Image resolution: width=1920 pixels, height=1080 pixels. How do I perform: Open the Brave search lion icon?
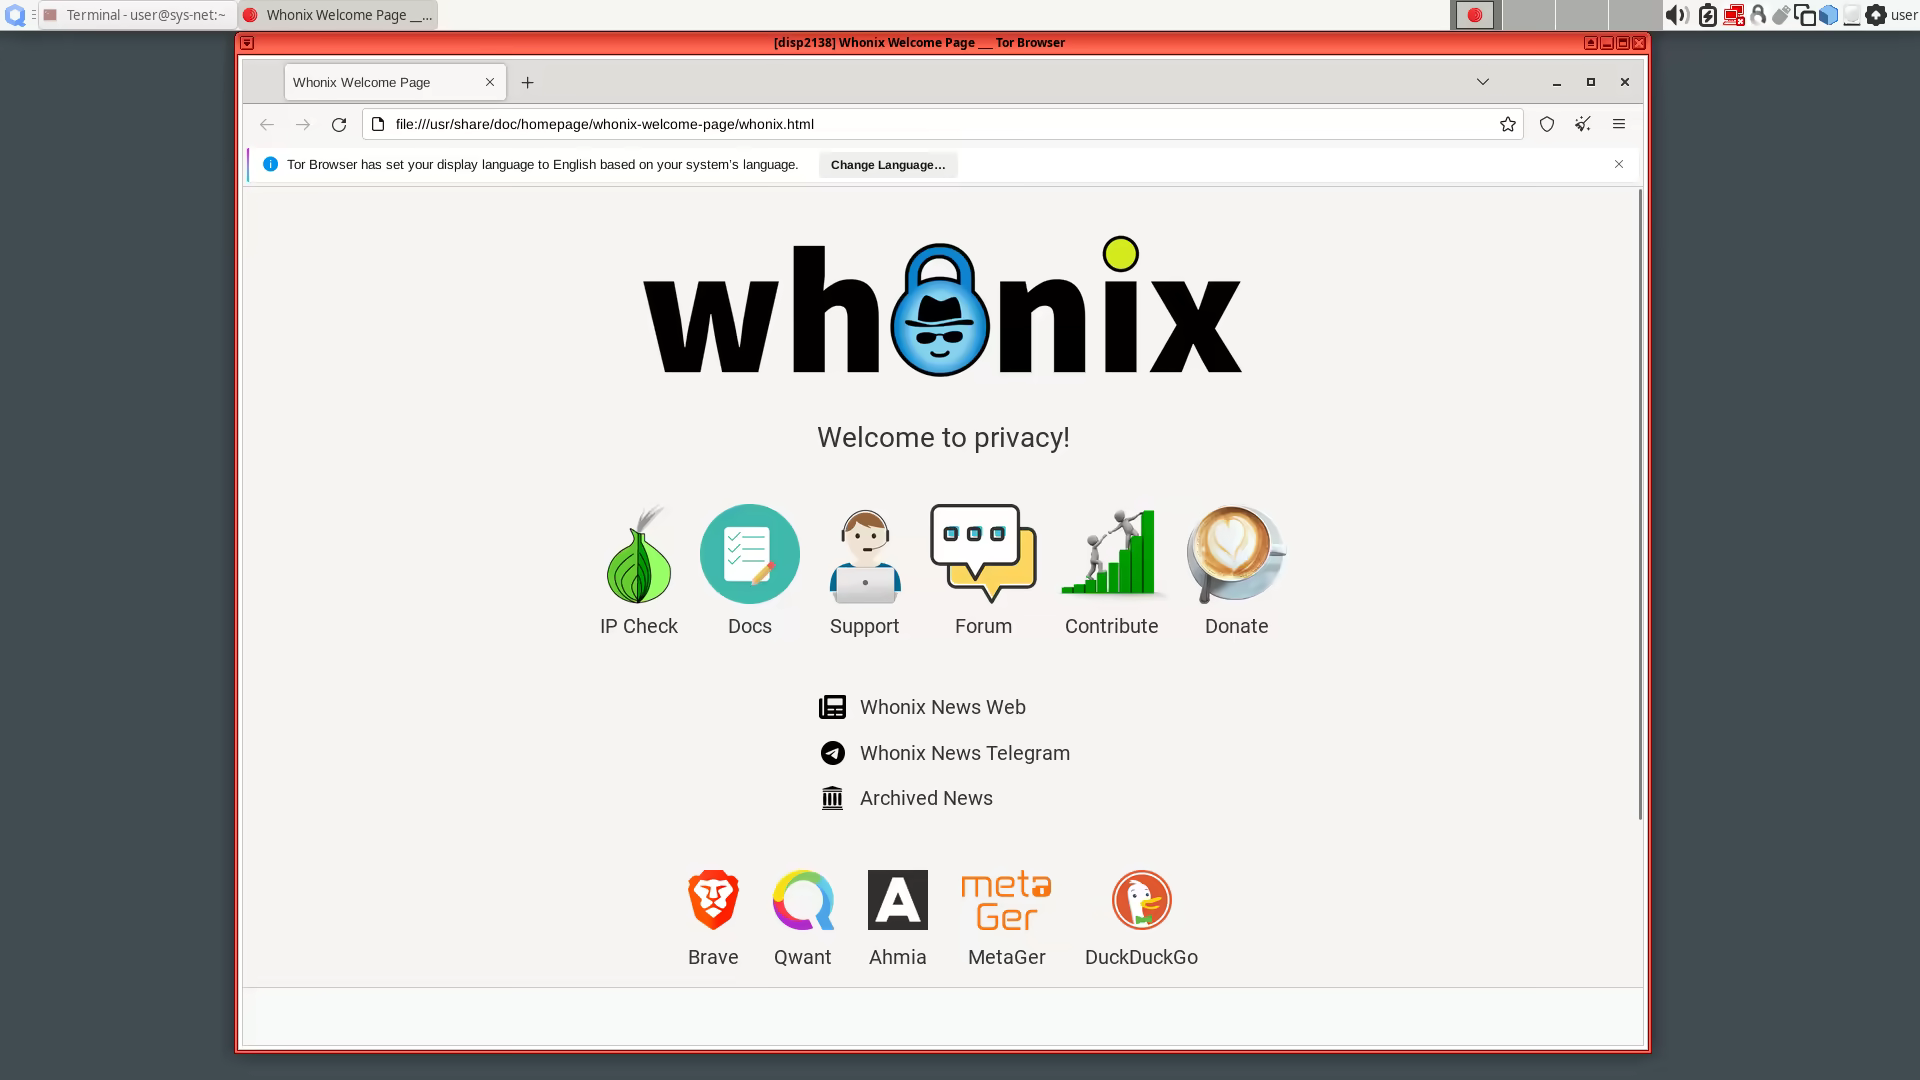click(713, 900)
